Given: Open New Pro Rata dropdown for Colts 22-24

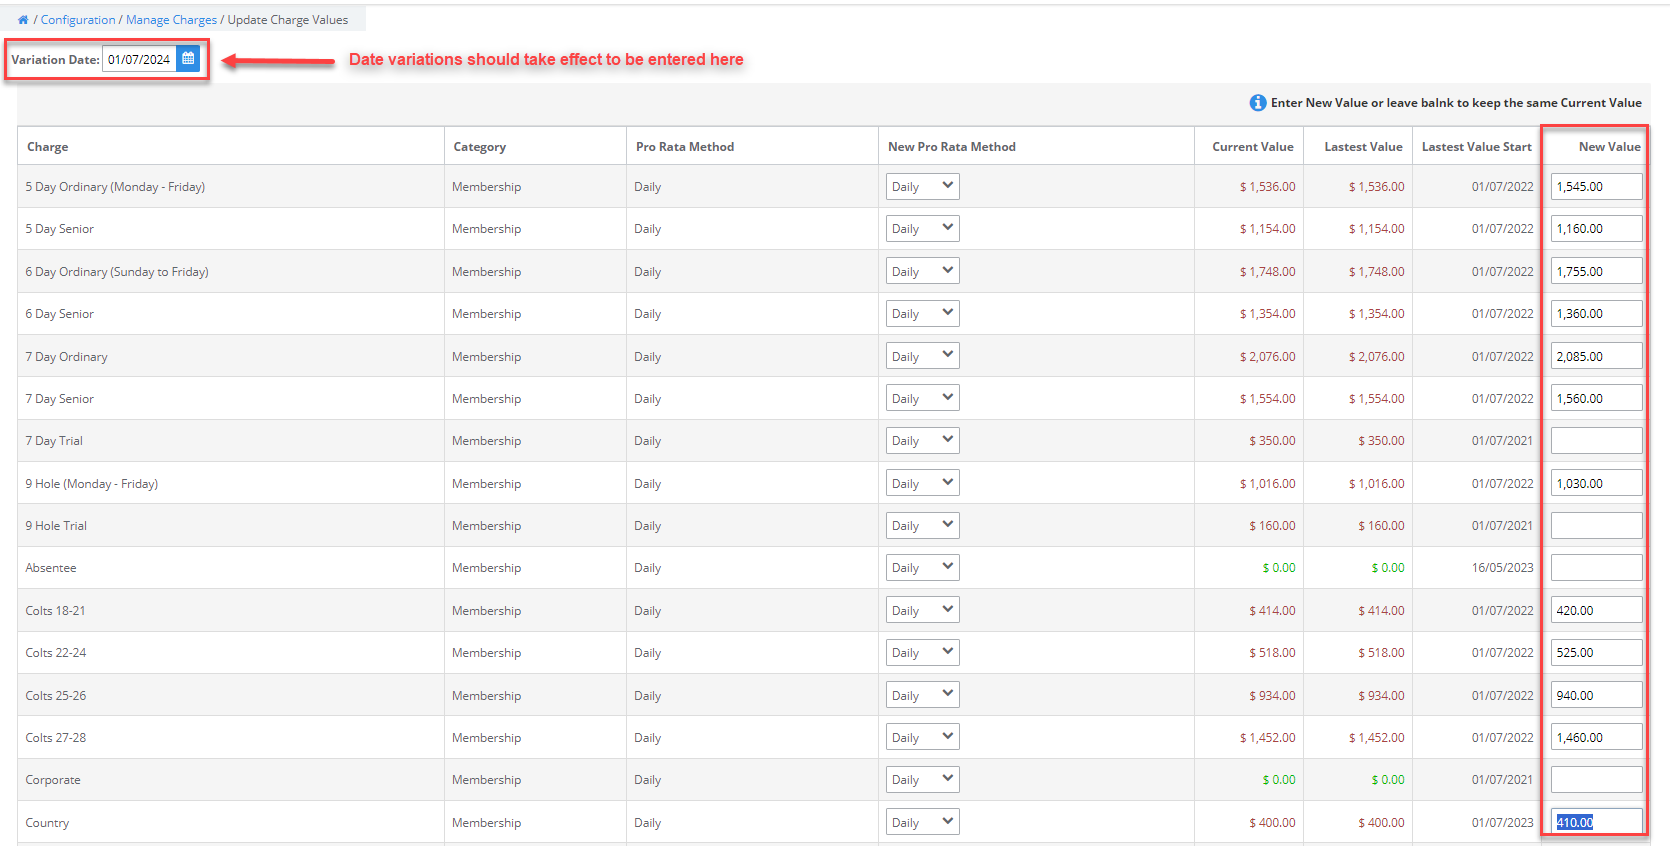Looking at the screenshot, I should (x=922, y=653).
